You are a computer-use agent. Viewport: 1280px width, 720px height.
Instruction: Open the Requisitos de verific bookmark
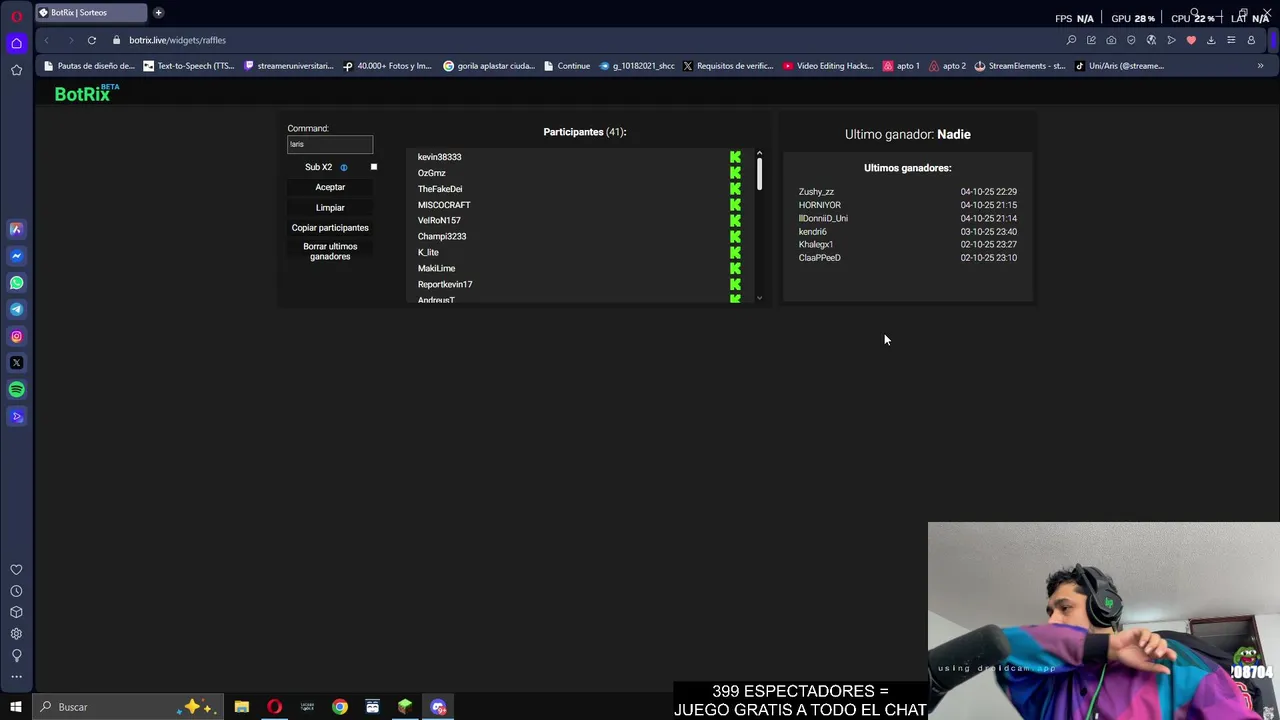[x=728, y=66]
